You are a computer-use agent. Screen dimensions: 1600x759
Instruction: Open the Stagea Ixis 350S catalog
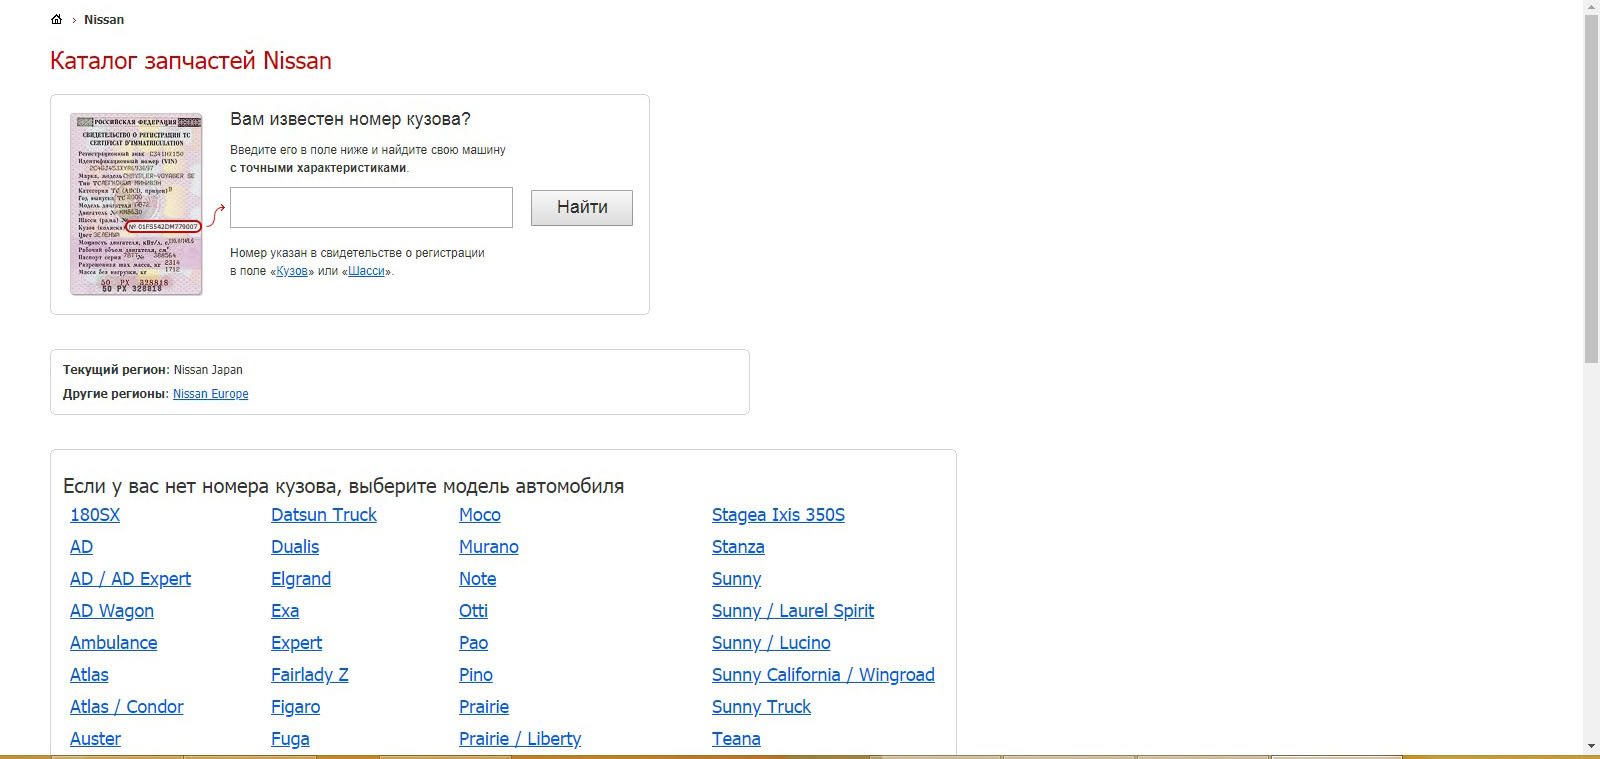(x=778, y=515)
